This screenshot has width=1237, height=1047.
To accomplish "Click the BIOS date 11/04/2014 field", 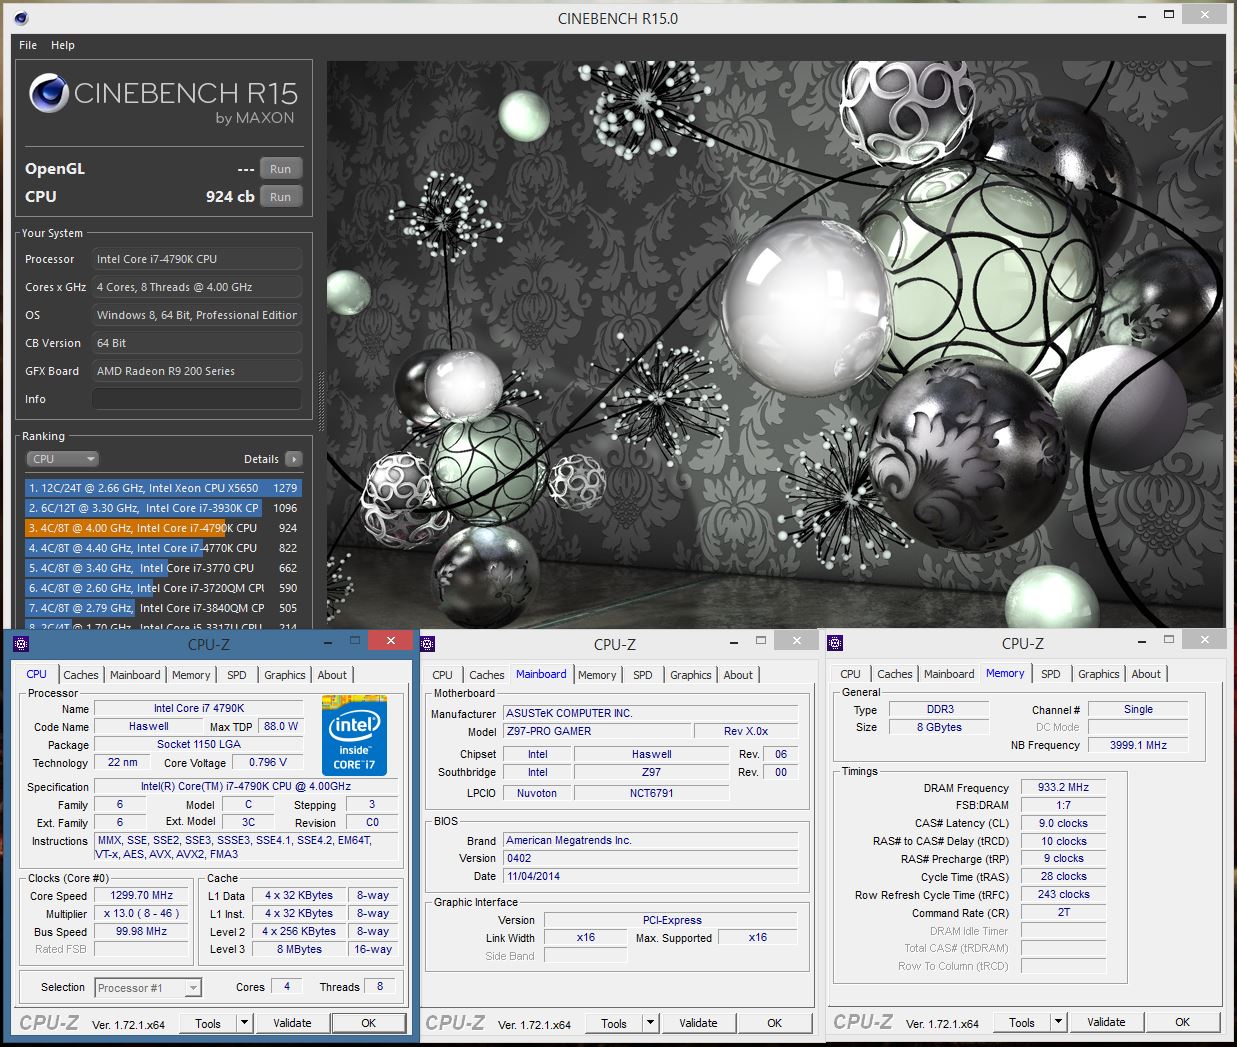I will coord(650,876).
